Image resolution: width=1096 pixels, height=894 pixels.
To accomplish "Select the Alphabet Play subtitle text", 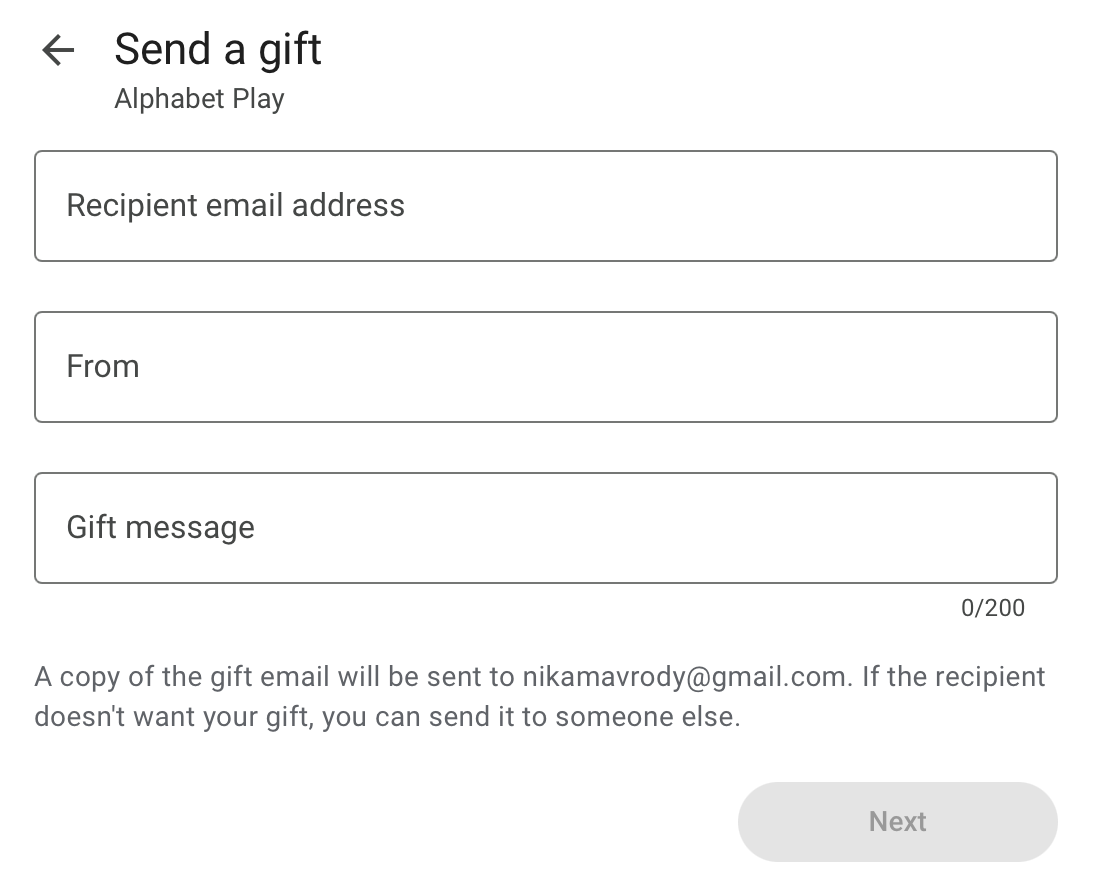I will 199,98.
